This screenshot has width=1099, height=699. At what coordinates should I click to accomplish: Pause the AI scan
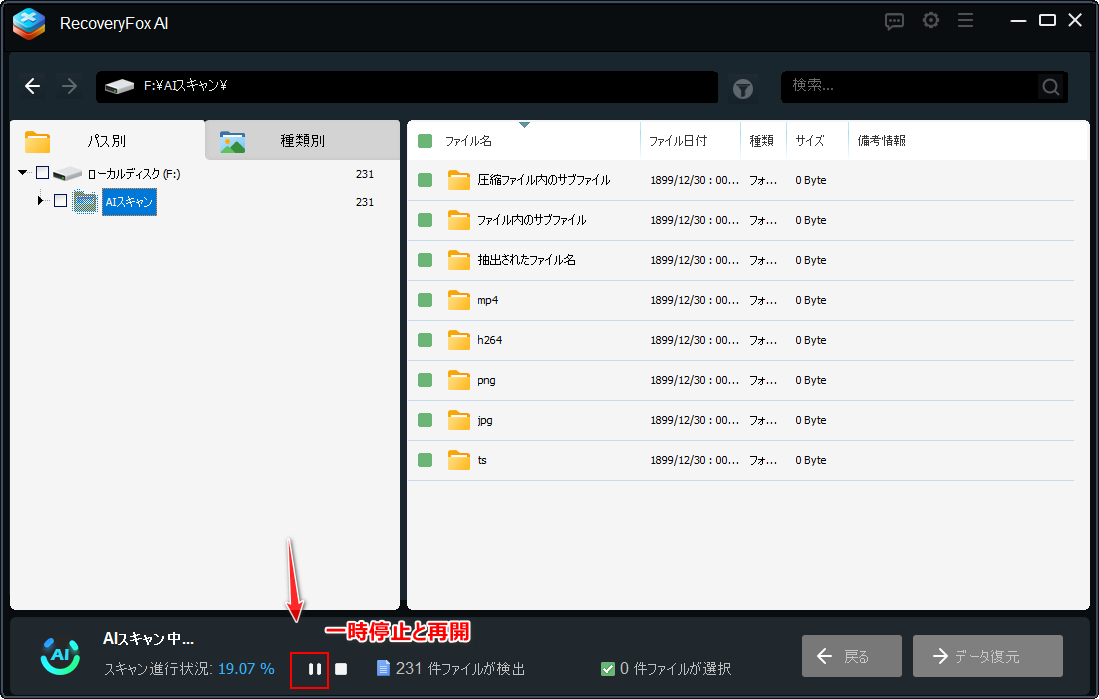315,670
